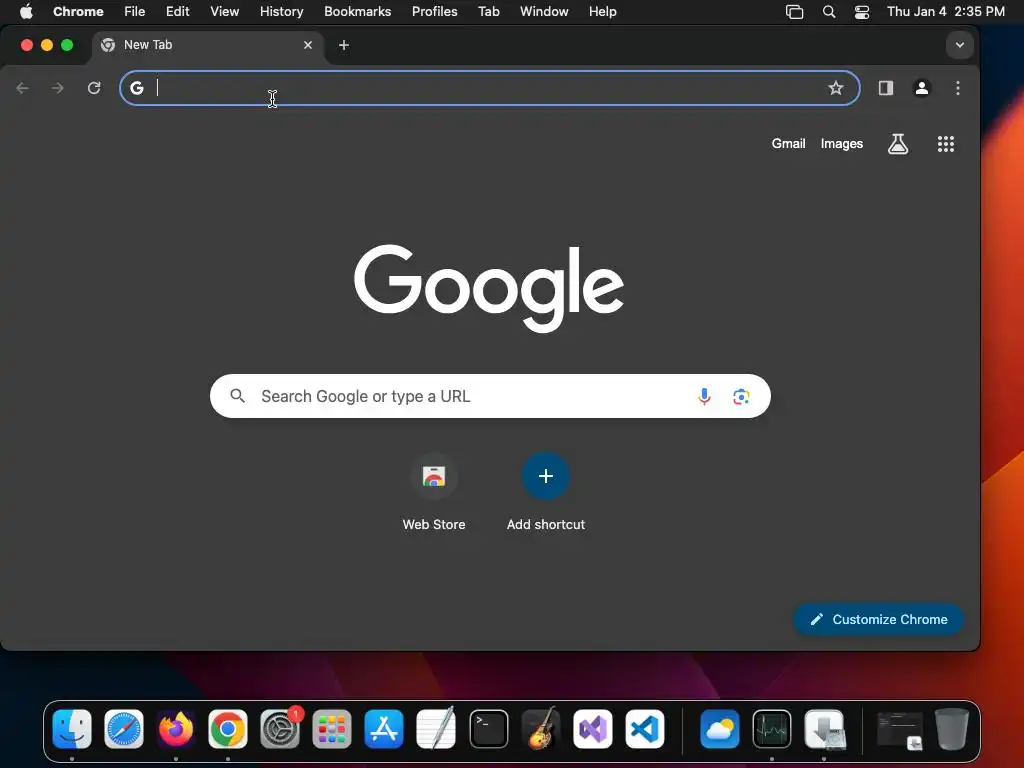The width and height of the screenshot is (1024, 768).
Task: Focus the address bar input
Action: point(490,88)
